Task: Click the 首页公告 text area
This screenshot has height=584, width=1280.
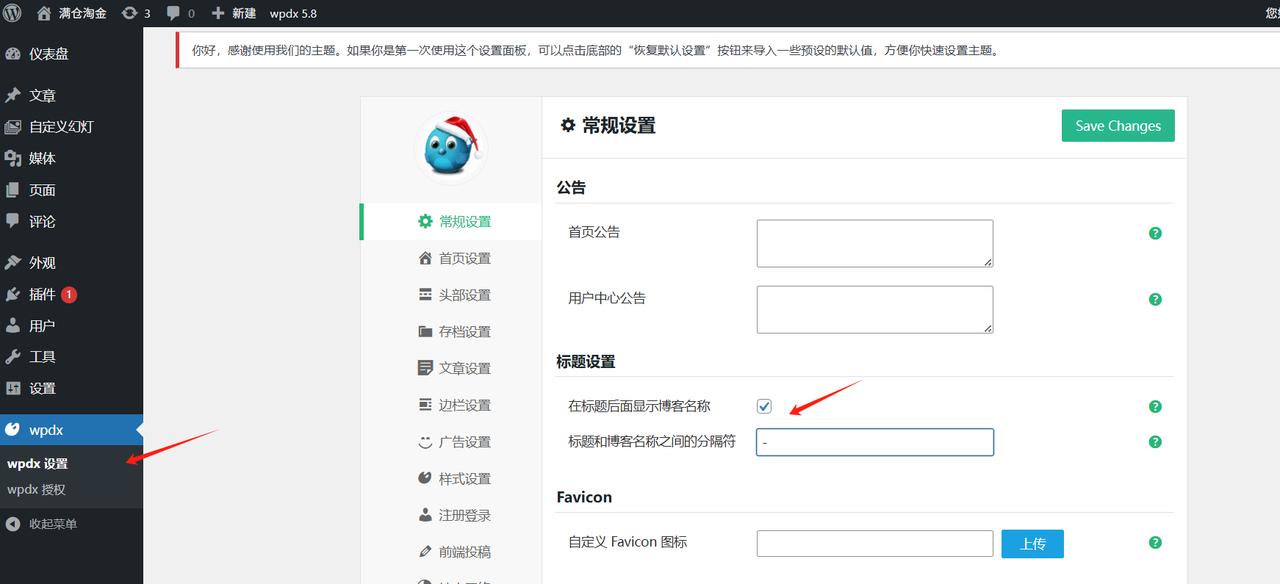Action: click(874, 244)
